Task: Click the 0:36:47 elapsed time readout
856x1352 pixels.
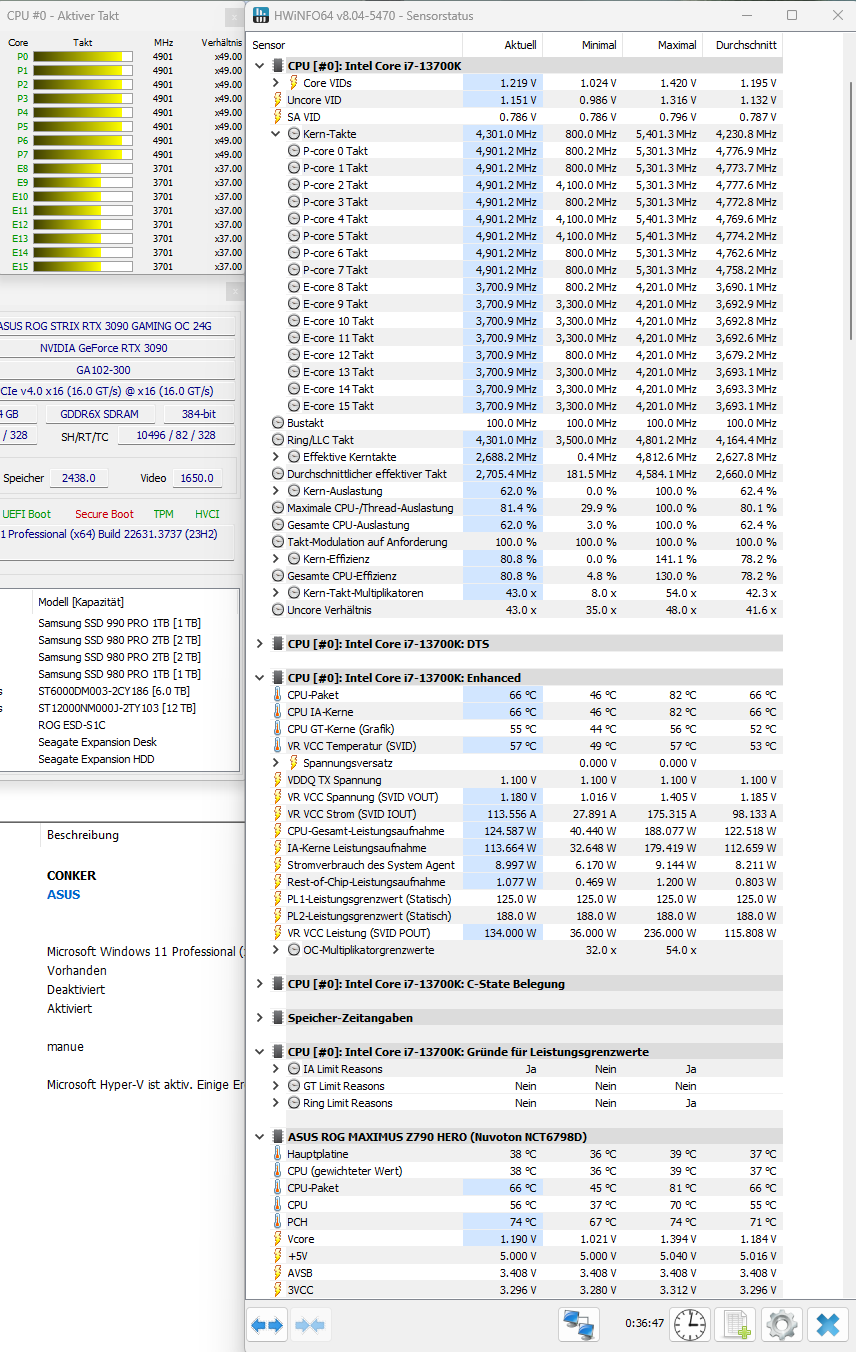Action: (x=644, y=1323)
